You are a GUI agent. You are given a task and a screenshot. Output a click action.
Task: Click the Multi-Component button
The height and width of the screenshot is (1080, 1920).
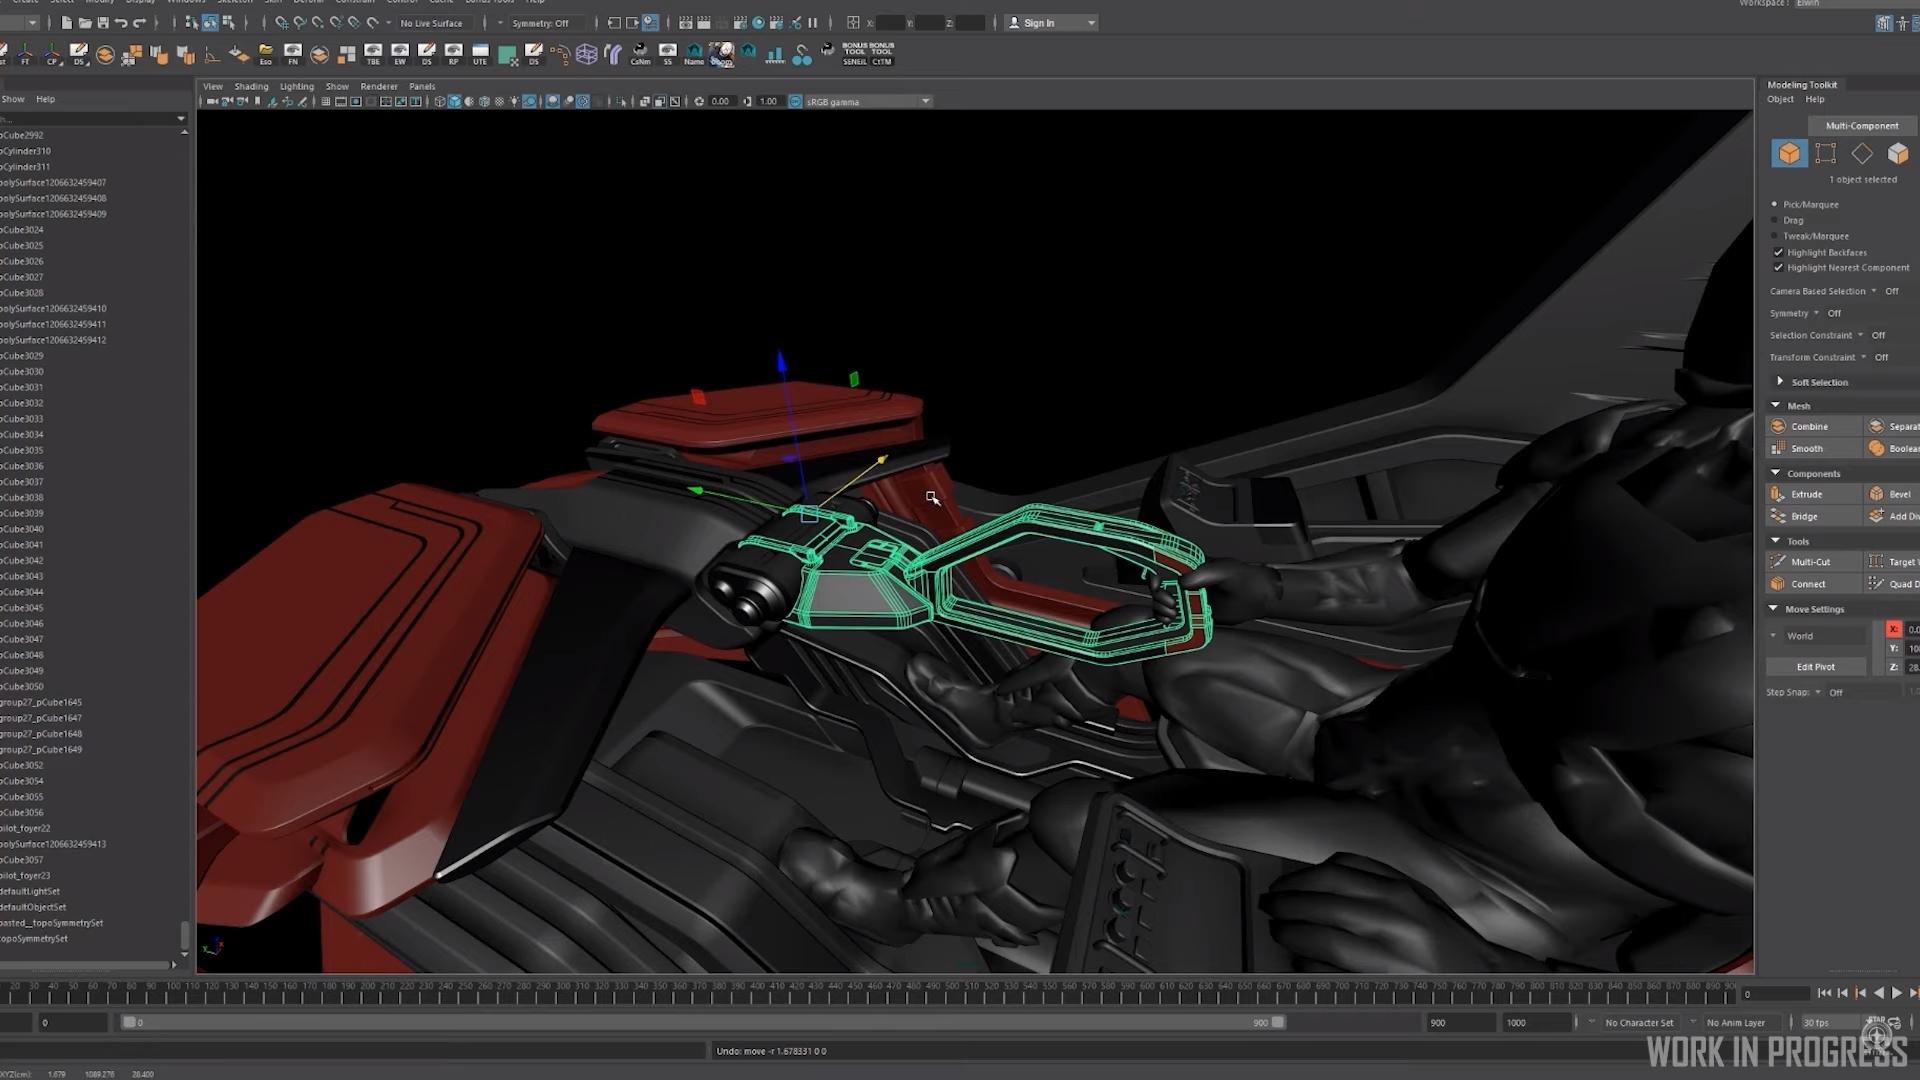(x=1861, y=126)
